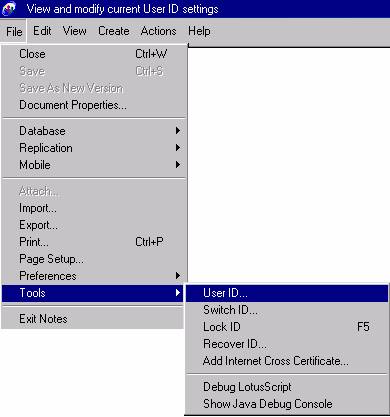Open the Edit menu

point(42,31)
